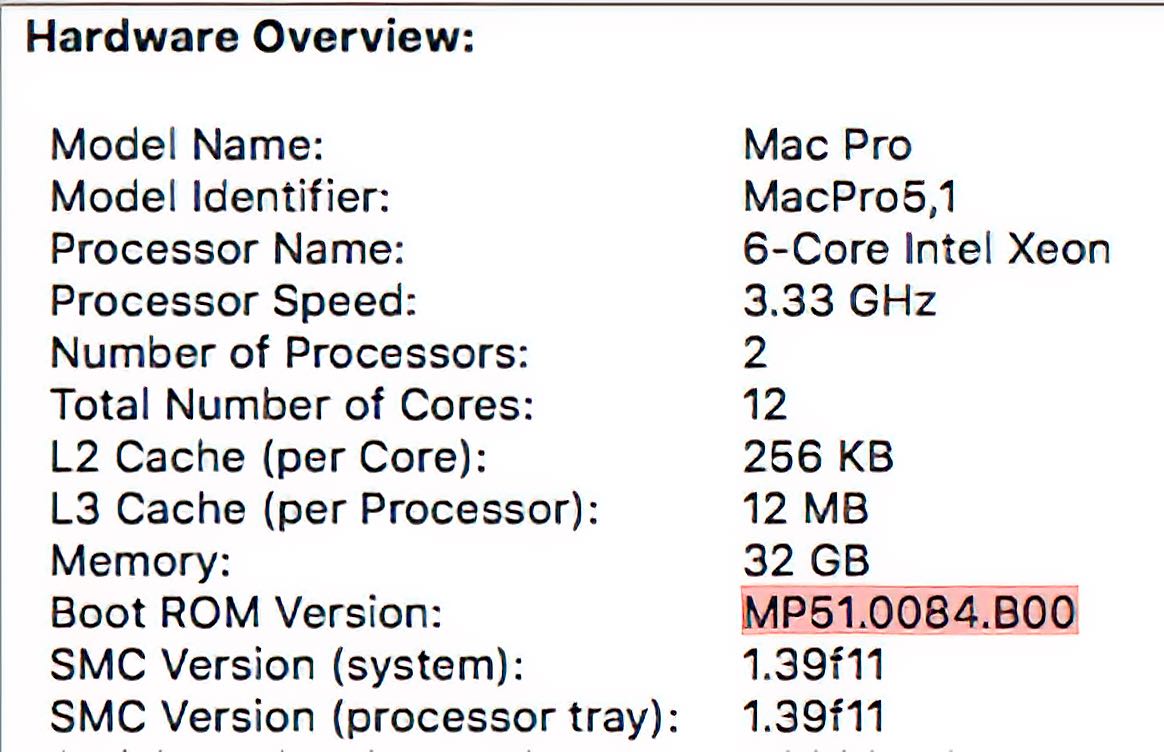1164x752 pixels.
Task: Click the Boot ROM Version label
Action: click(246, 612)
